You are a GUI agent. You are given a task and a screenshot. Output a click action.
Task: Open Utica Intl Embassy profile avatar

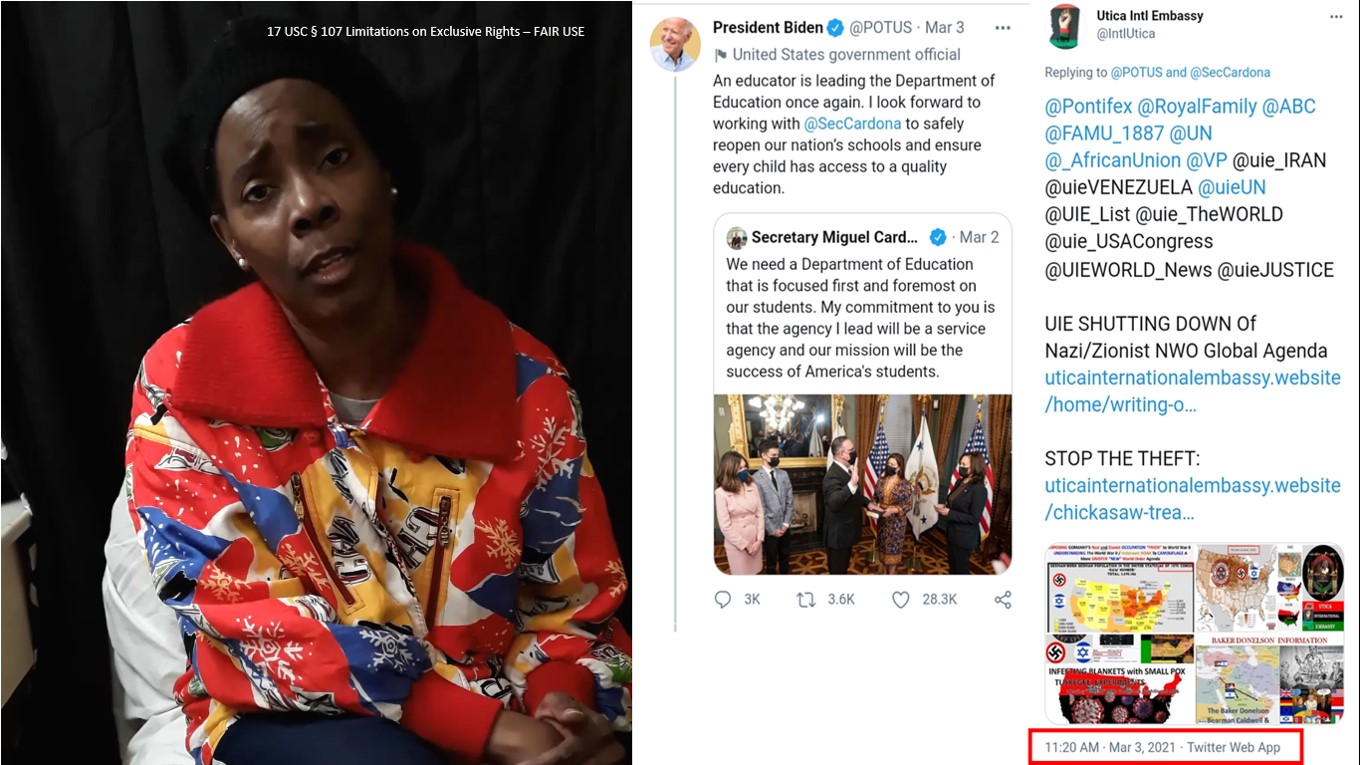(x=1066, y=26)
